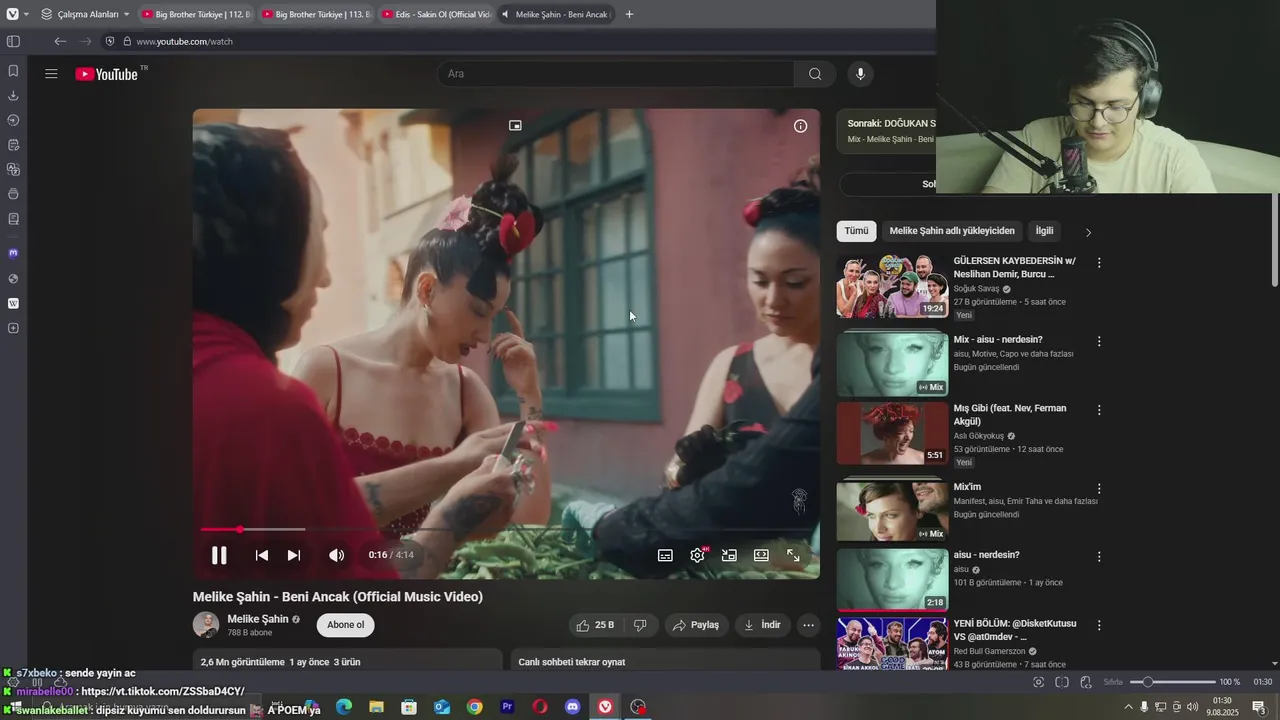Select Melike Şahin adlı yükleyiciden chip
This screenshot has width=1280, height=720.
pos(952,231)
